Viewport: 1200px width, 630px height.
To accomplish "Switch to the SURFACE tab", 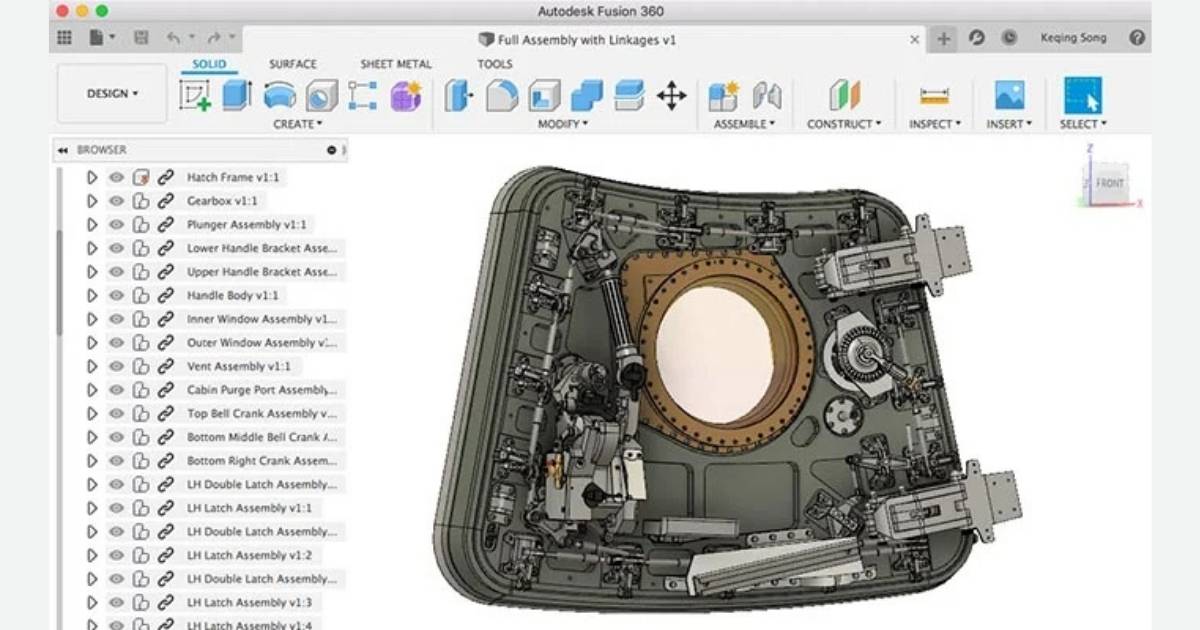I will tap(293, 64).
